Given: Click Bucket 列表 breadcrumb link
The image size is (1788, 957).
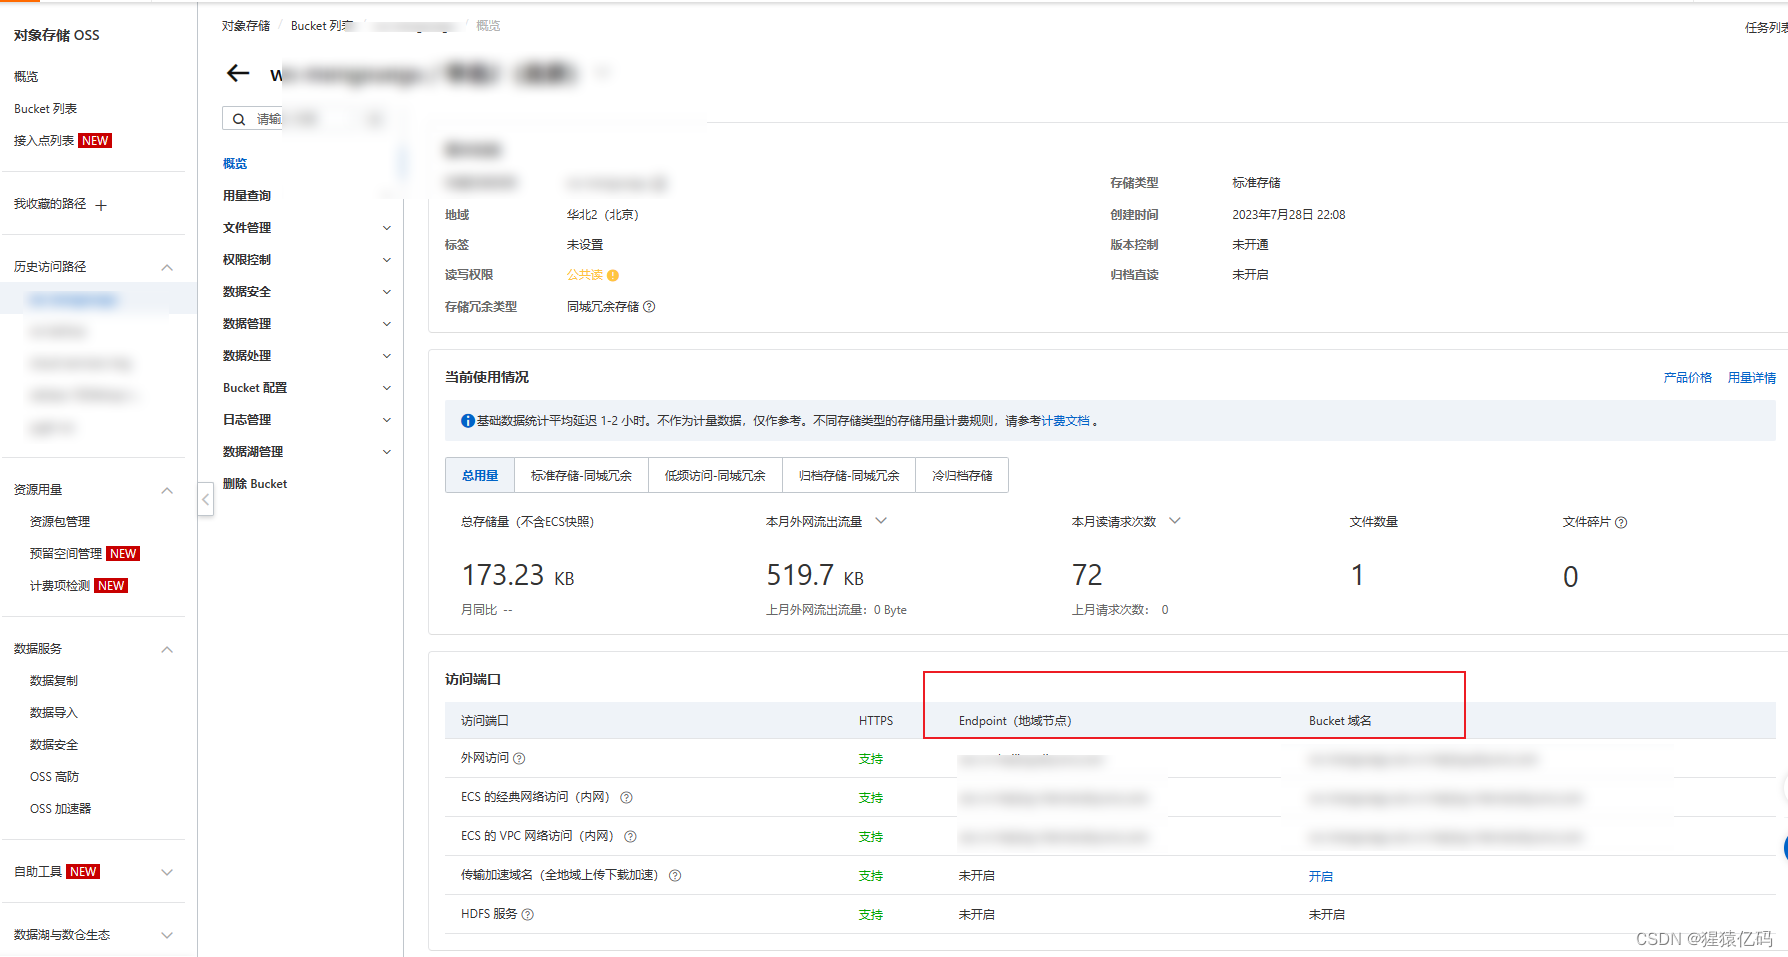Looking at the screenshot, I should pyautogui.click(x=322, y=26).
